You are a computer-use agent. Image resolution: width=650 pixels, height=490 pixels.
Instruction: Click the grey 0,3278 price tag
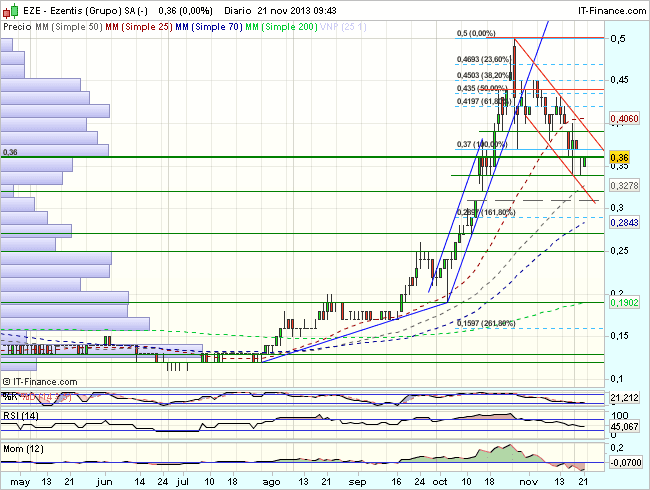click(624, 185)
